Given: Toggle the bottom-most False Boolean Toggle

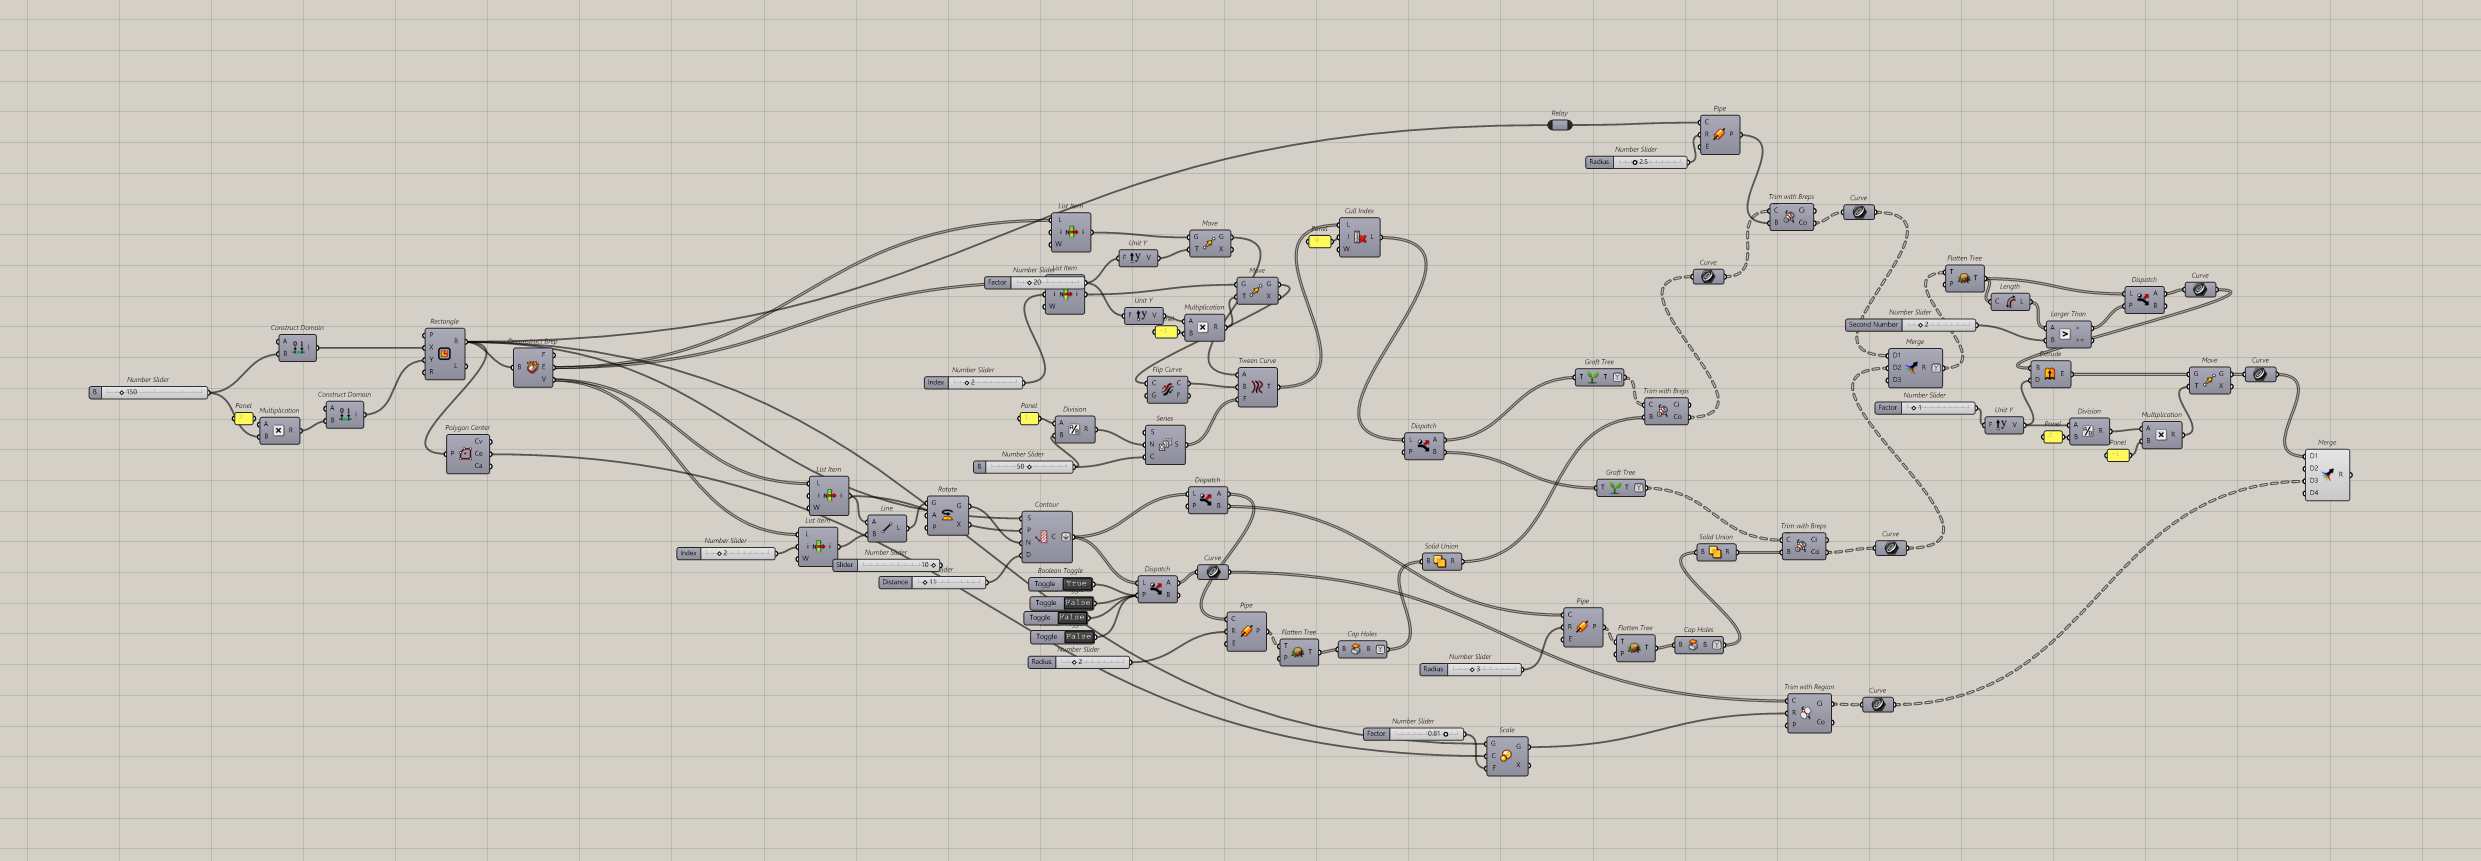Looking at the screenshot, I should pyautogui.click(x=1078, y=637).
